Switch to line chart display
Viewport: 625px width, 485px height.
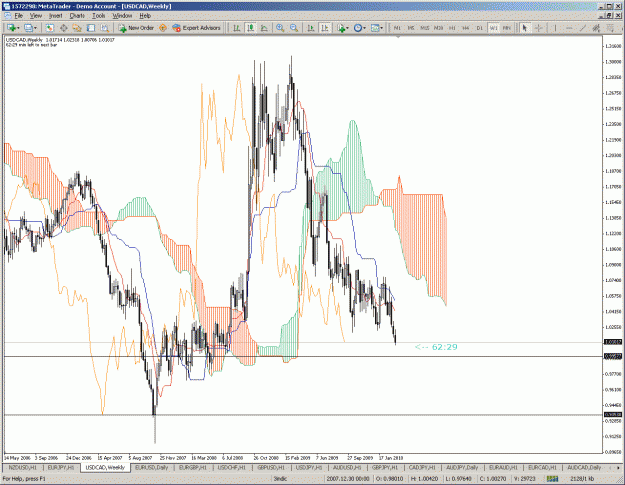264,28
